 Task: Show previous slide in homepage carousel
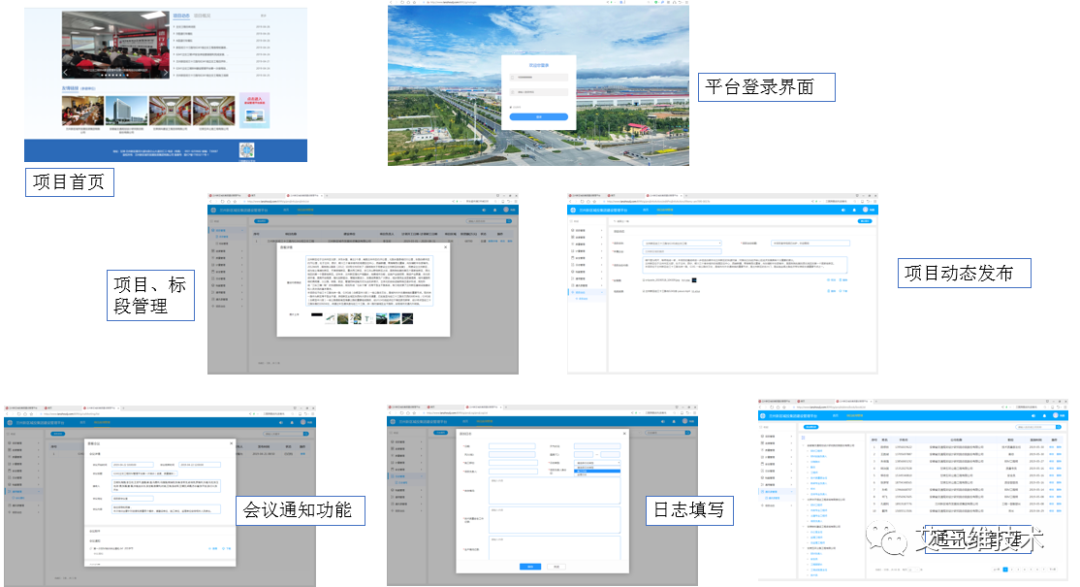[66, 72]
